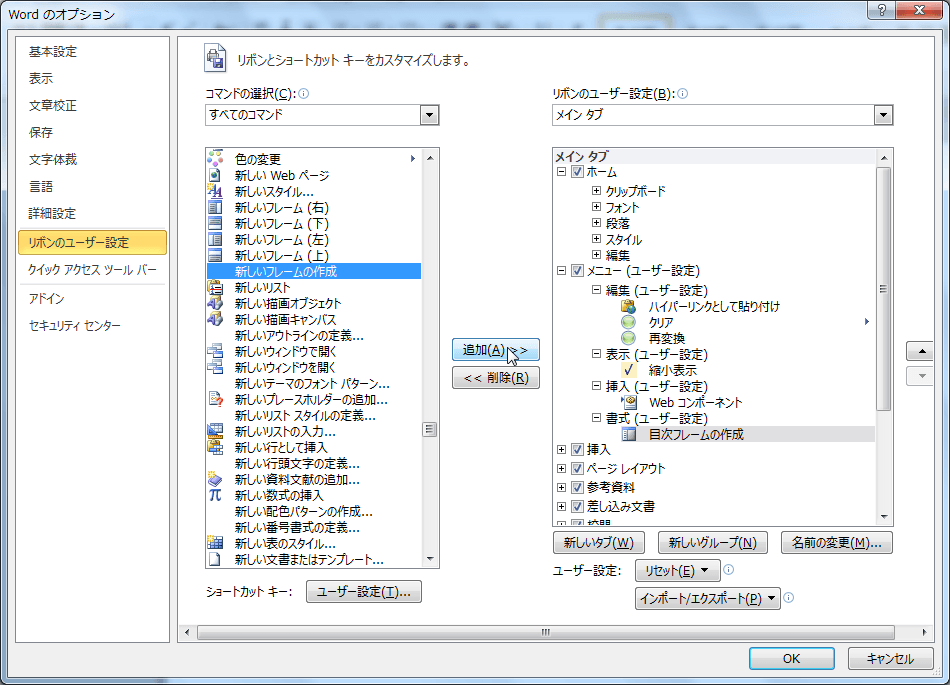Click the Web コンポーネント icon
Viewport: 950px width, 685px height.
[x=629, y=402]
